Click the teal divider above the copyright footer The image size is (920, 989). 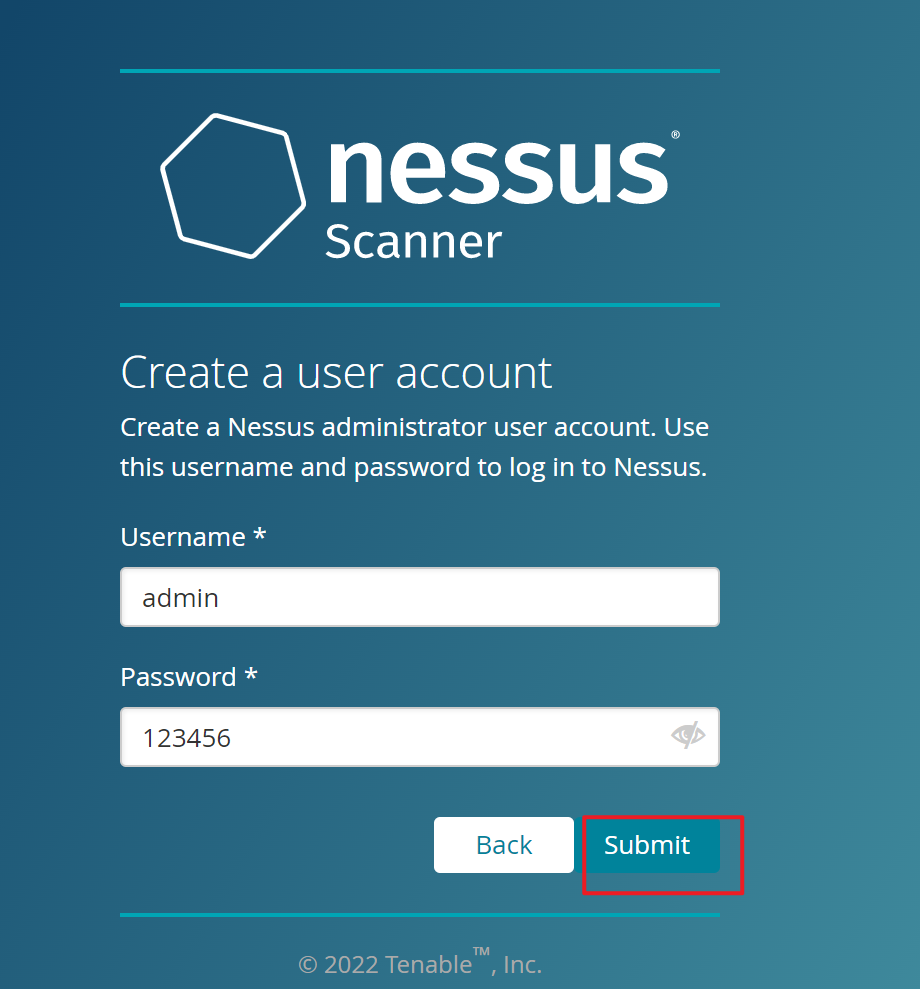pos(420,915)
